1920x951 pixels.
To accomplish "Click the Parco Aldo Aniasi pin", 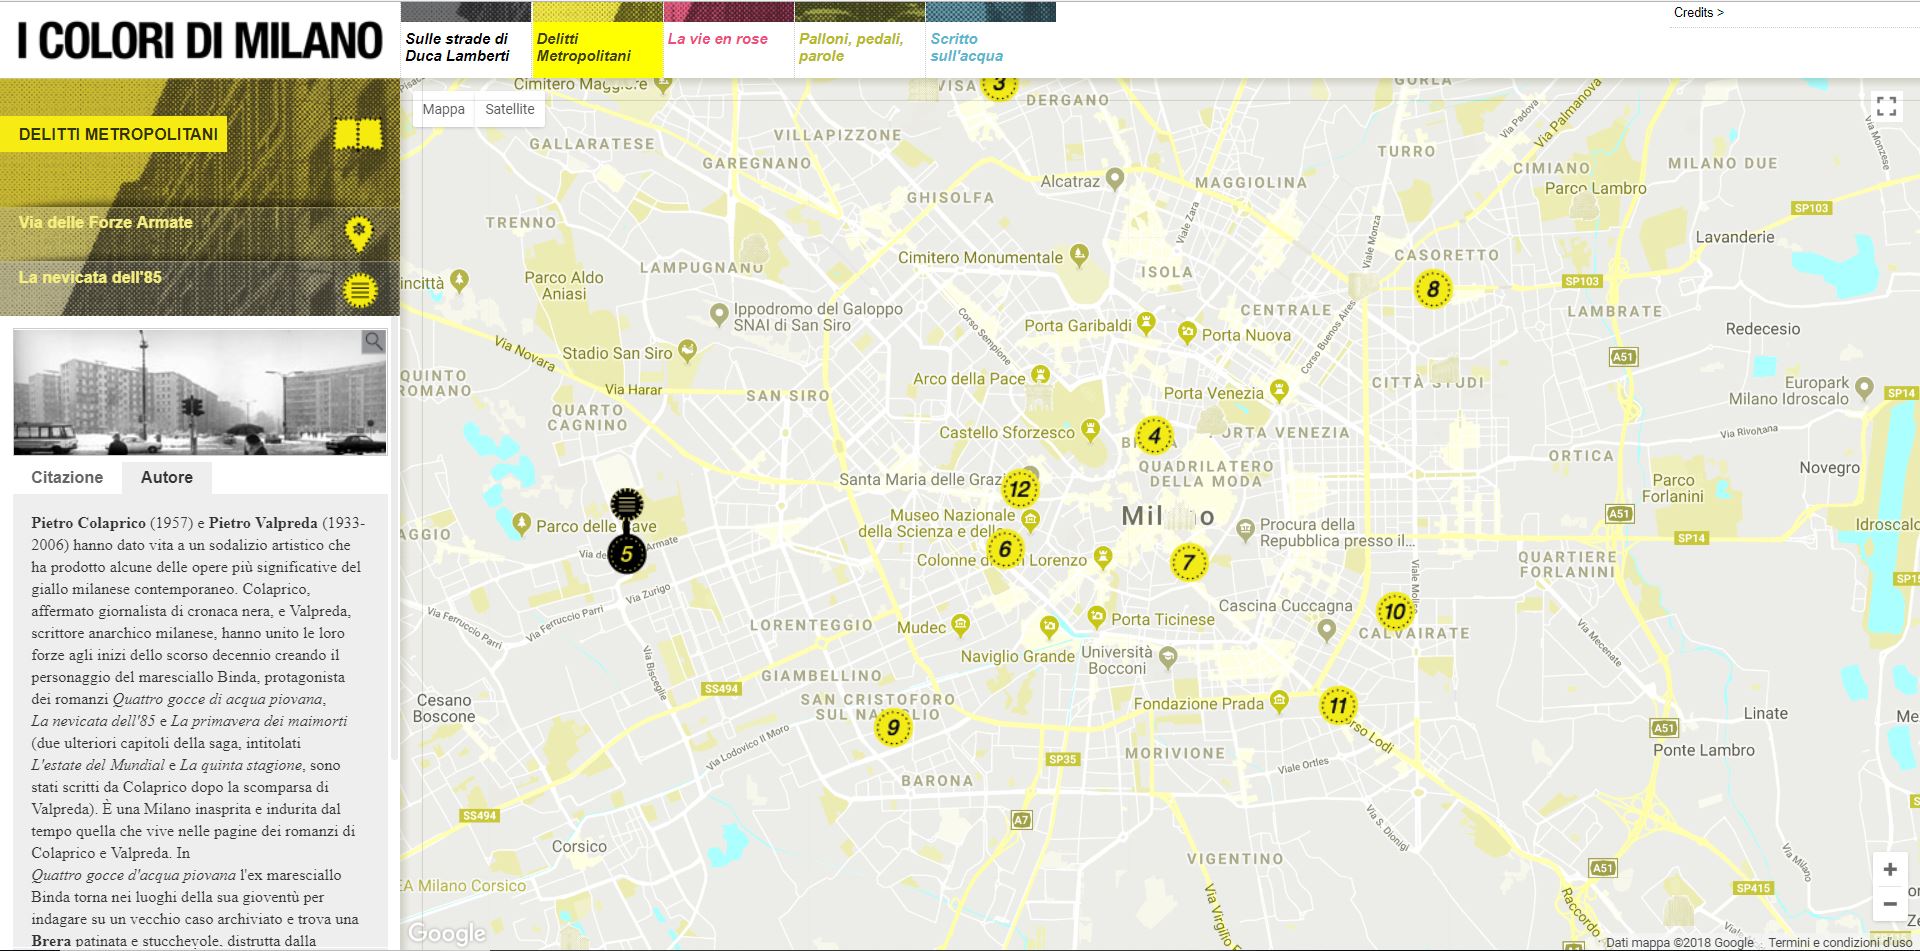I will coord(459,279).
